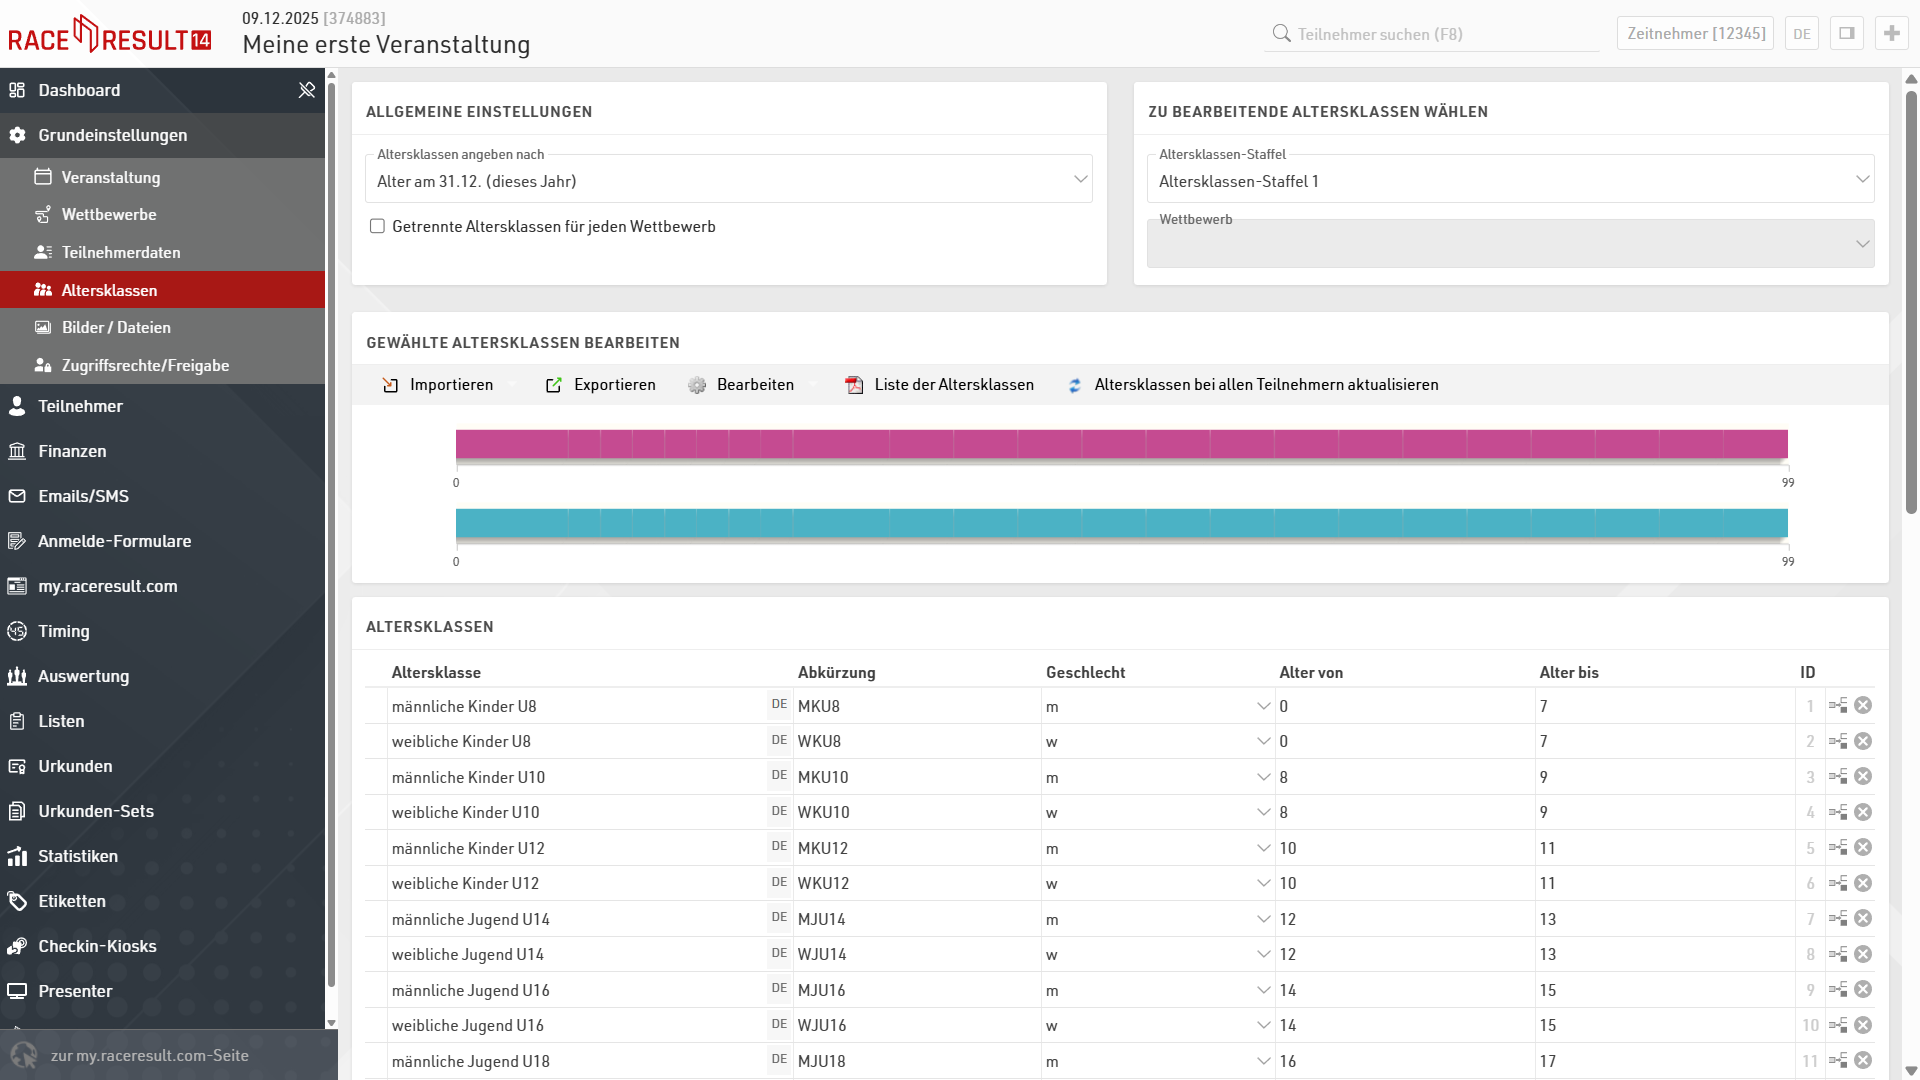Viewport: 1920px width, 1080px height.
Task: Open Geschlecht dropdown for weibliche Kinder U8
Action: 1158,742
